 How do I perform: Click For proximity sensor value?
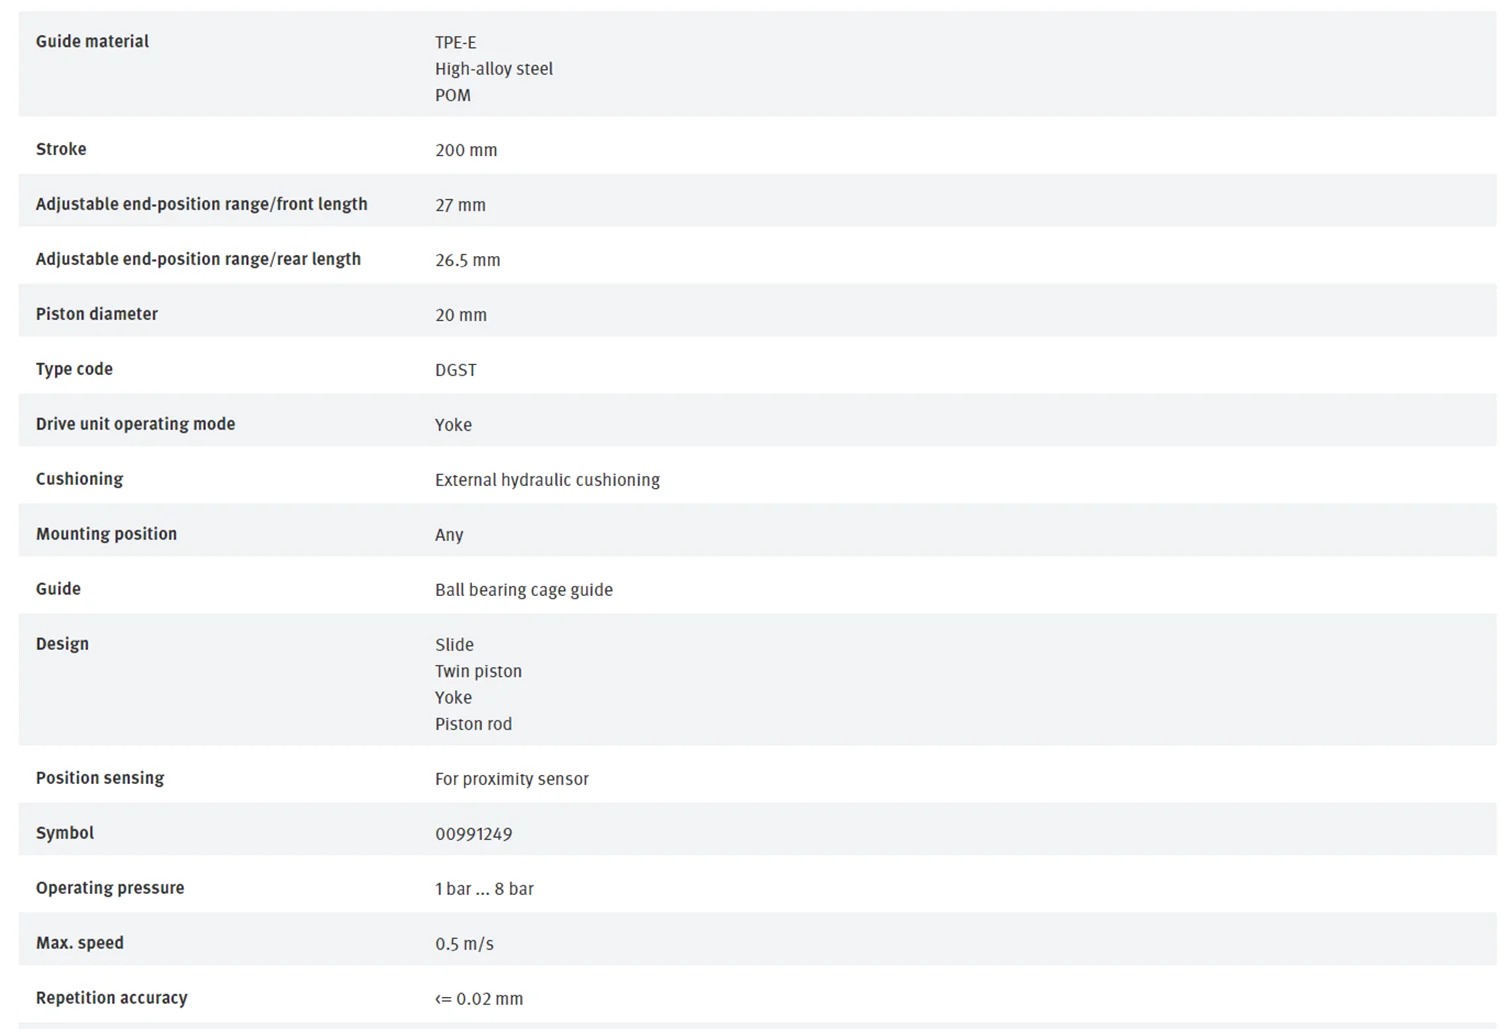[512, 779]
